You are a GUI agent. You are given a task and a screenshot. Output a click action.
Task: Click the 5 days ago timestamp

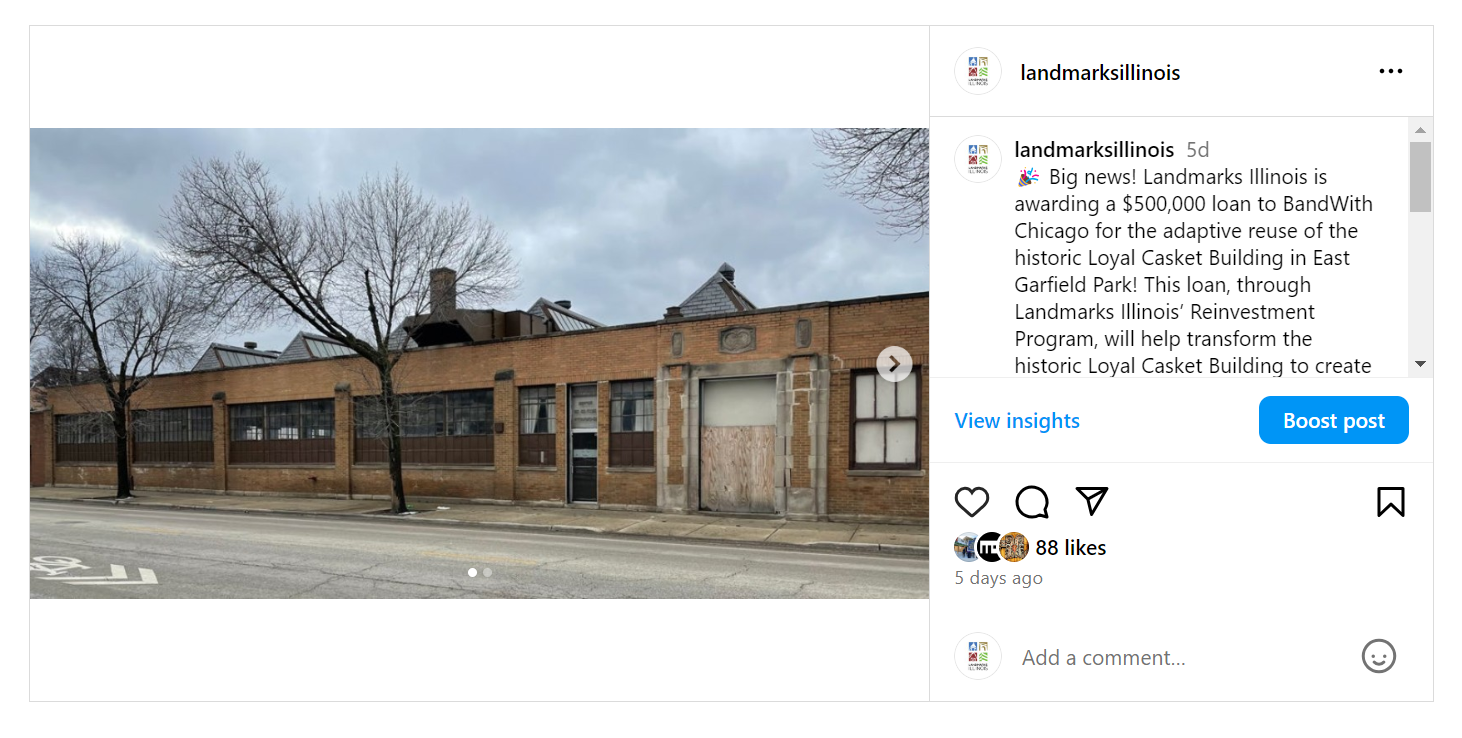(x=998, y=578)
